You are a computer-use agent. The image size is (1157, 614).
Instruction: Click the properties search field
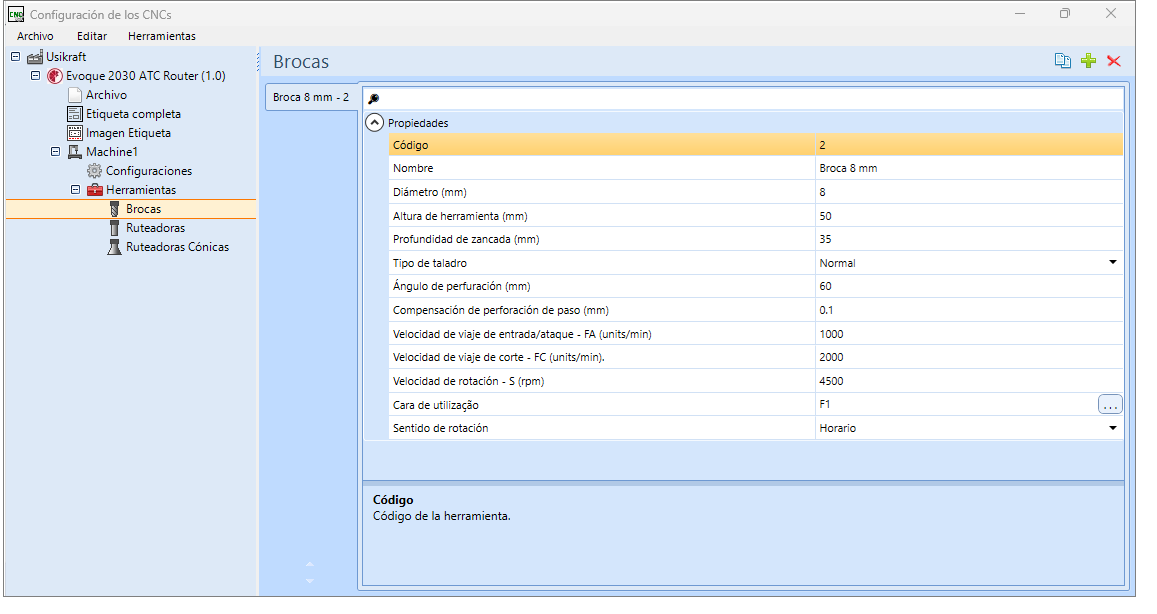pos(744,99)
